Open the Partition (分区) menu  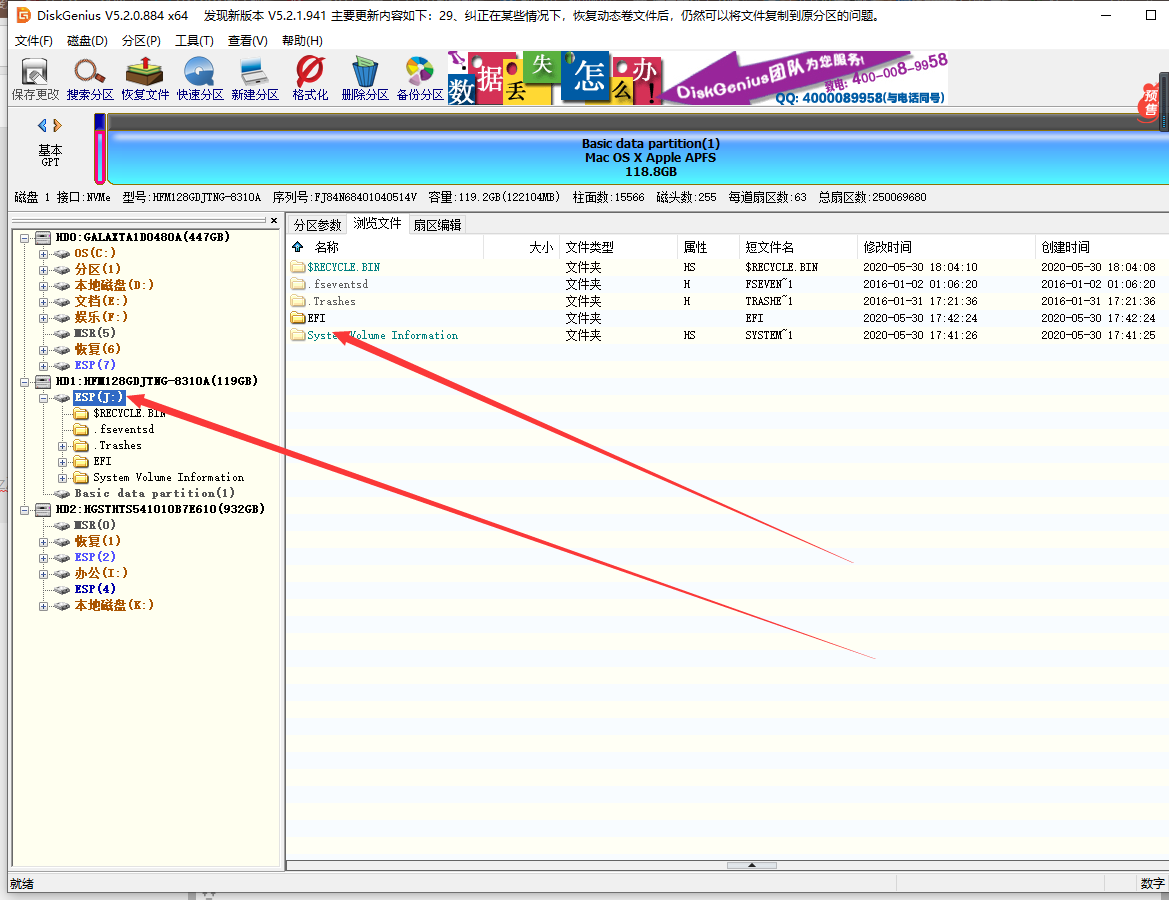point(141,41)
